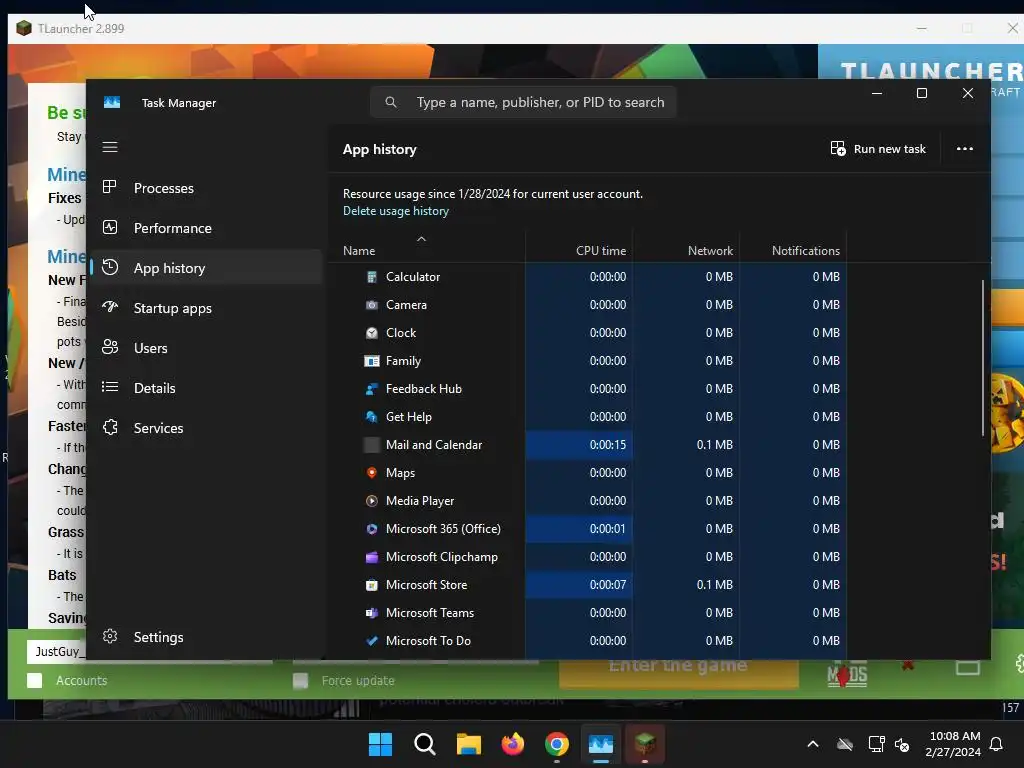Open the Details page
This screenshot has width=1024, height=768.
[x=206, y=388]
